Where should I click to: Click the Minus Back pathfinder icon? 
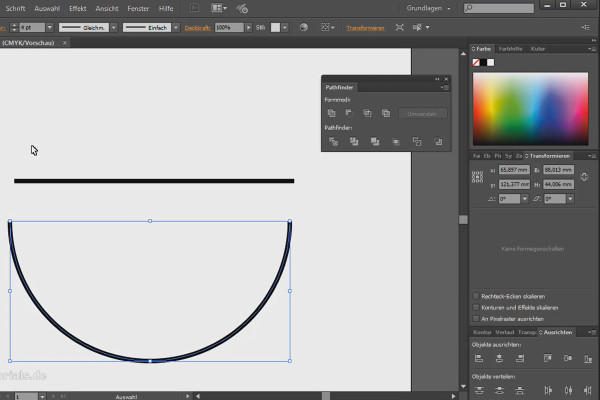437,143
